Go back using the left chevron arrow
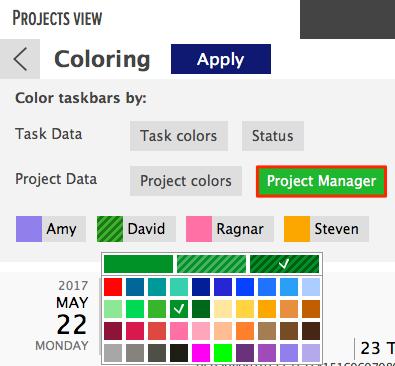395x366 pixels. pos(20,59)
